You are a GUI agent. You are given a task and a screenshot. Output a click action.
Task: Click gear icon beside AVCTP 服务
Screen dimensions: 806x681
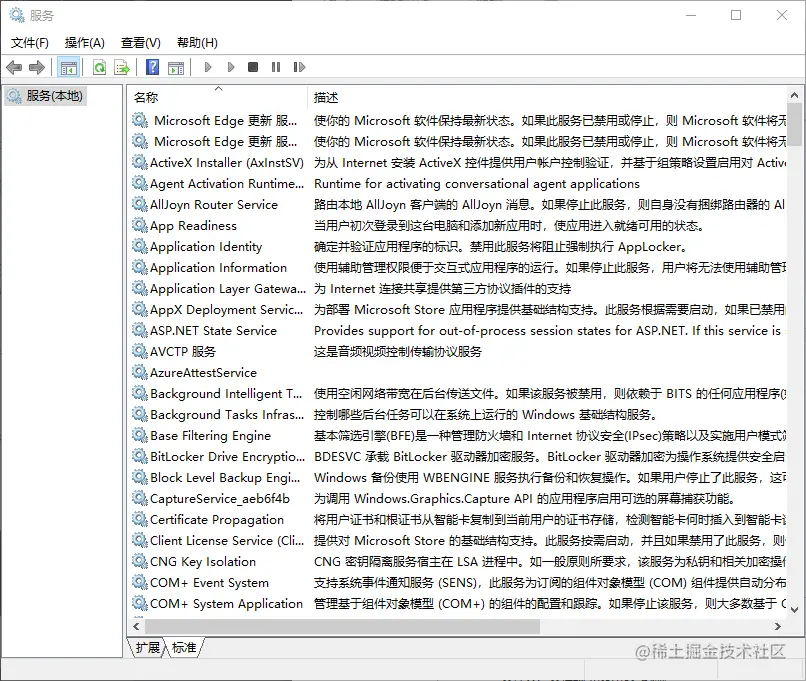pyautogui.click(x=140, y=351)
